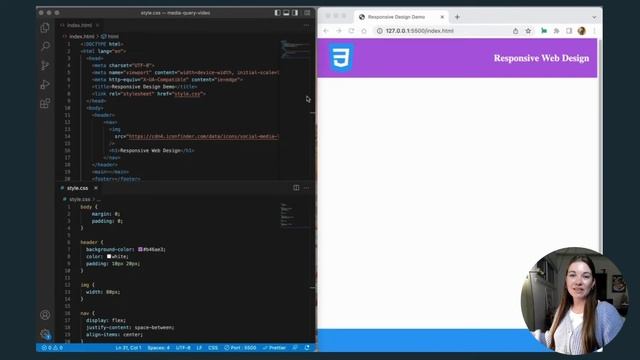Close the style.css tab
The height and width of the screenshot is (360, 640).
pos(96,188)
